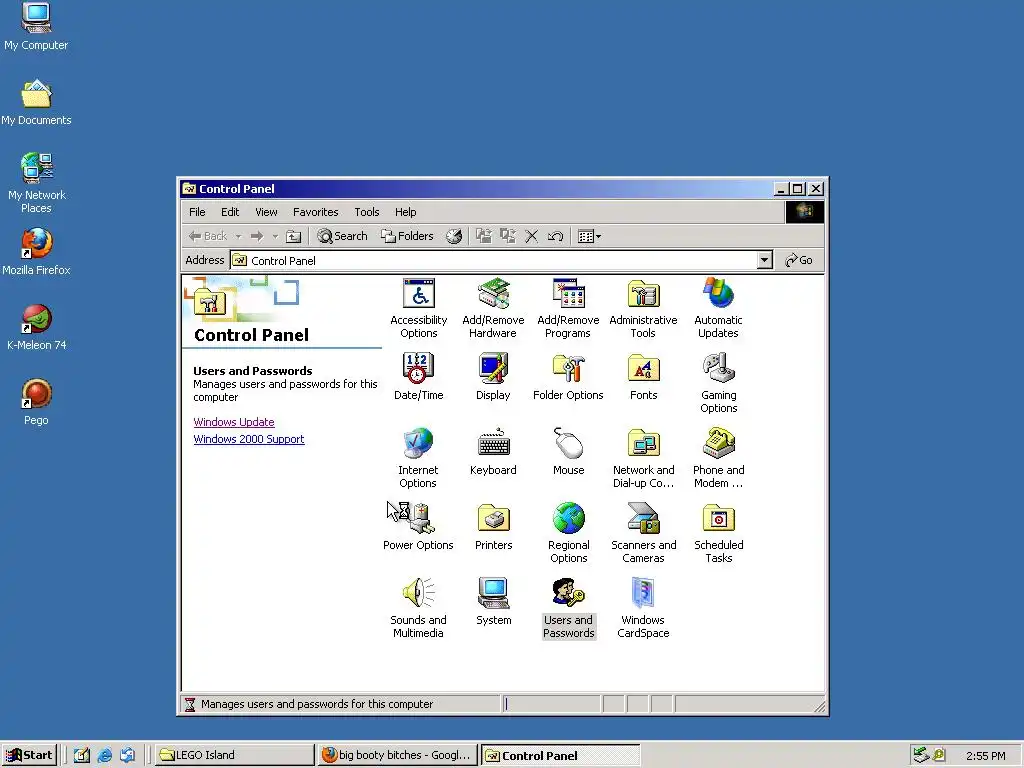Open Mouse settings icon
Image resolution: width=1024 pixels, height=768 pixels.
pyautogui.click(x=568, y=452)
